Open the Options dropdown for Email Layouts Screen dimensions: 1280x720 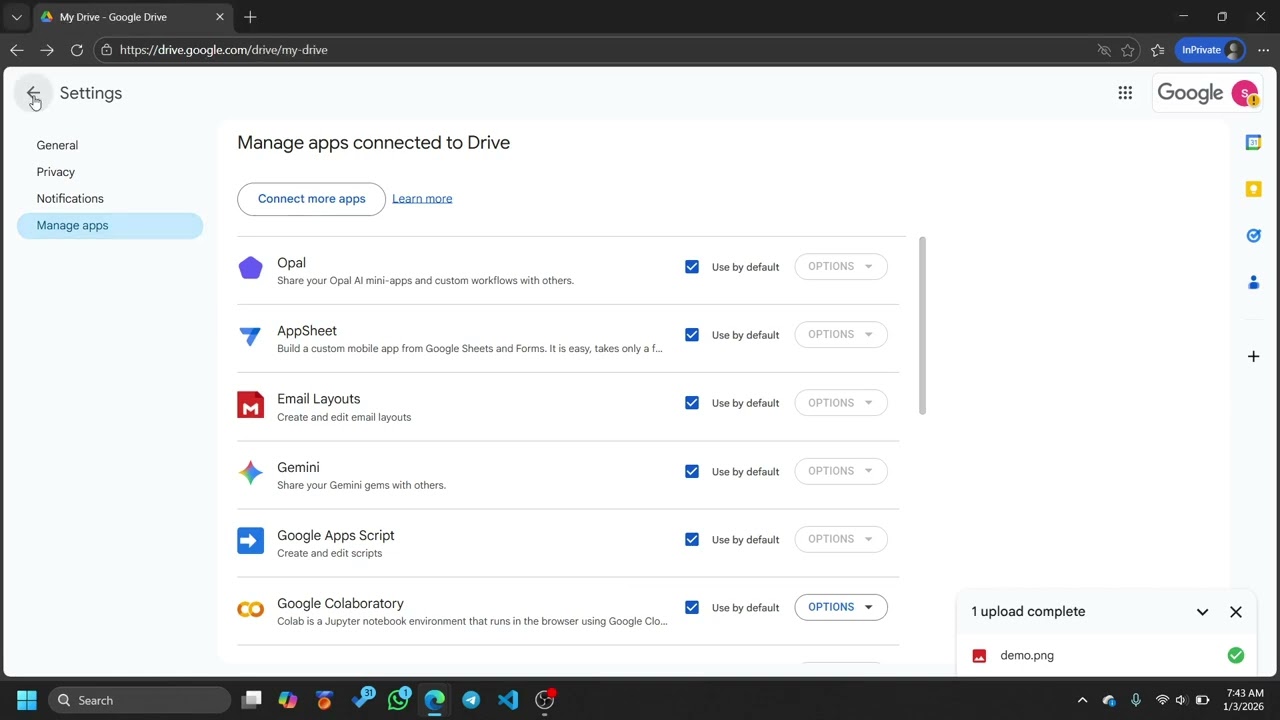pos(841,403)
